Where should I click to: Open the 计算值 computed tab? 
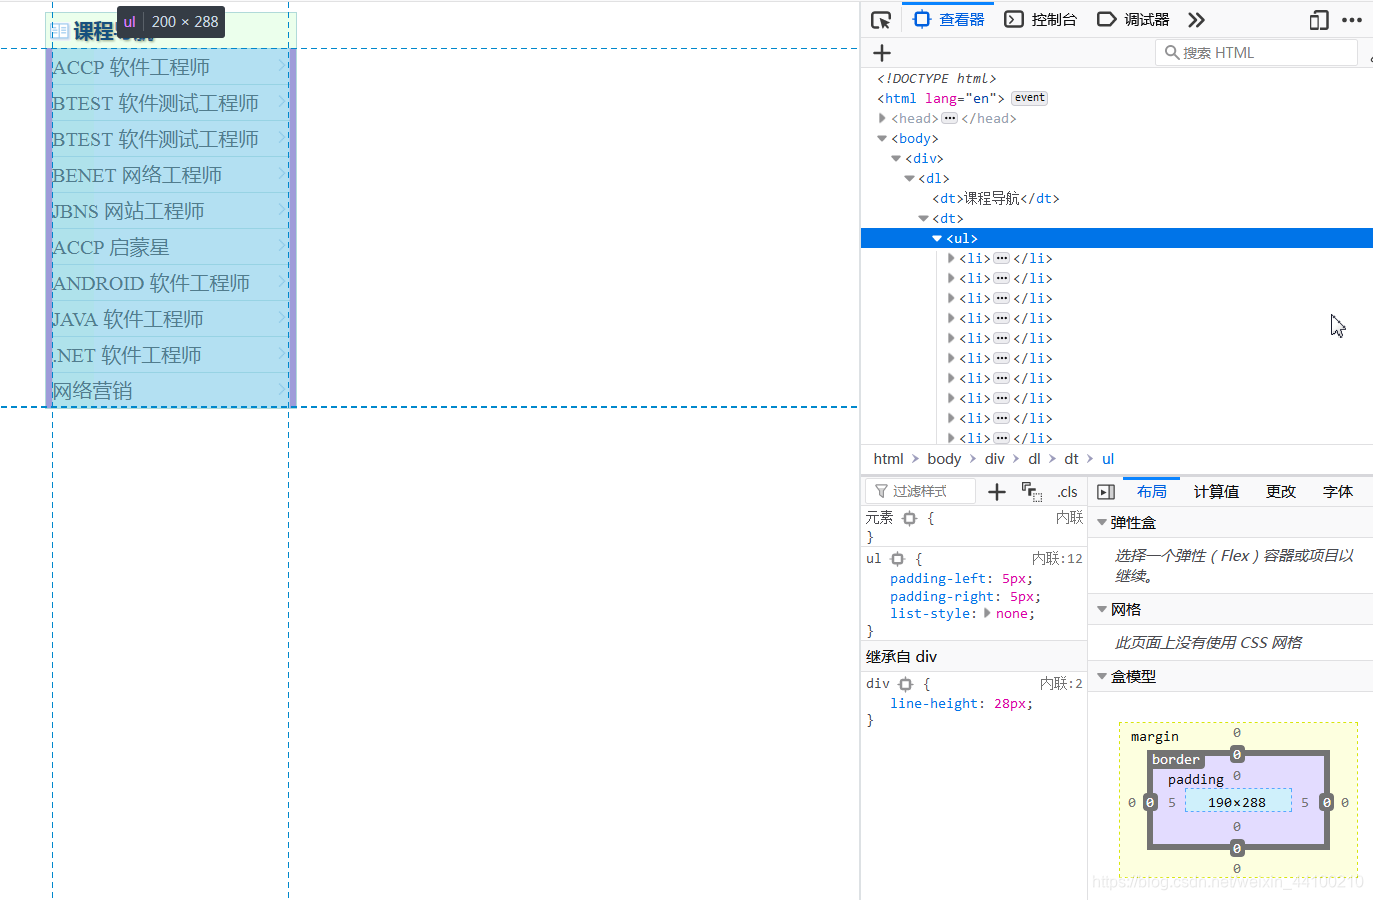point(1216,491)
